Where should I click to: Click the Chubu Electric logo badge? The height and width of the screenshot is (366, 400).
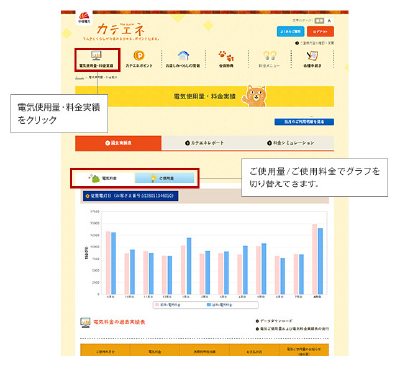pos(84,17)
